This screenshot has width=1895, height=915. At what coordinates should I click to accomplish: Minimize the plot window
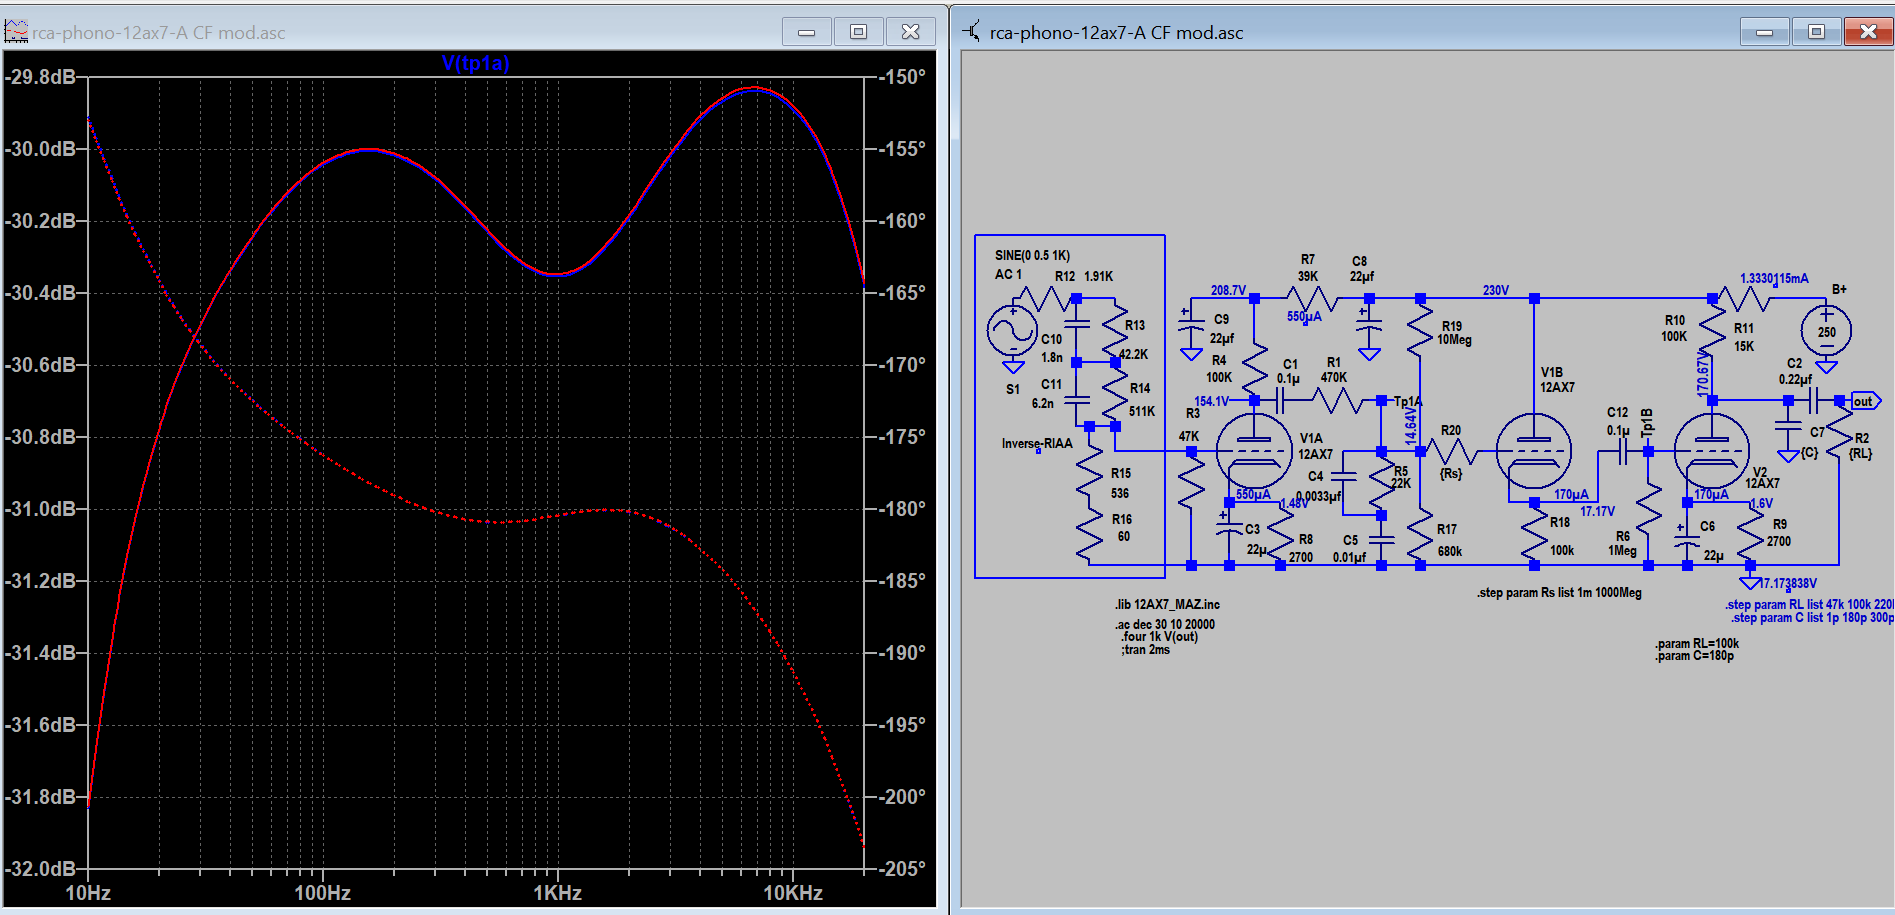(x=806, y=32)
